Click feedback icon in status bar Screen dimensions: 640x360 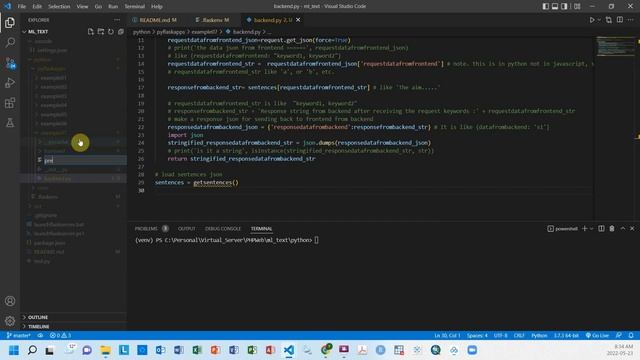click(x=619, y=336)
